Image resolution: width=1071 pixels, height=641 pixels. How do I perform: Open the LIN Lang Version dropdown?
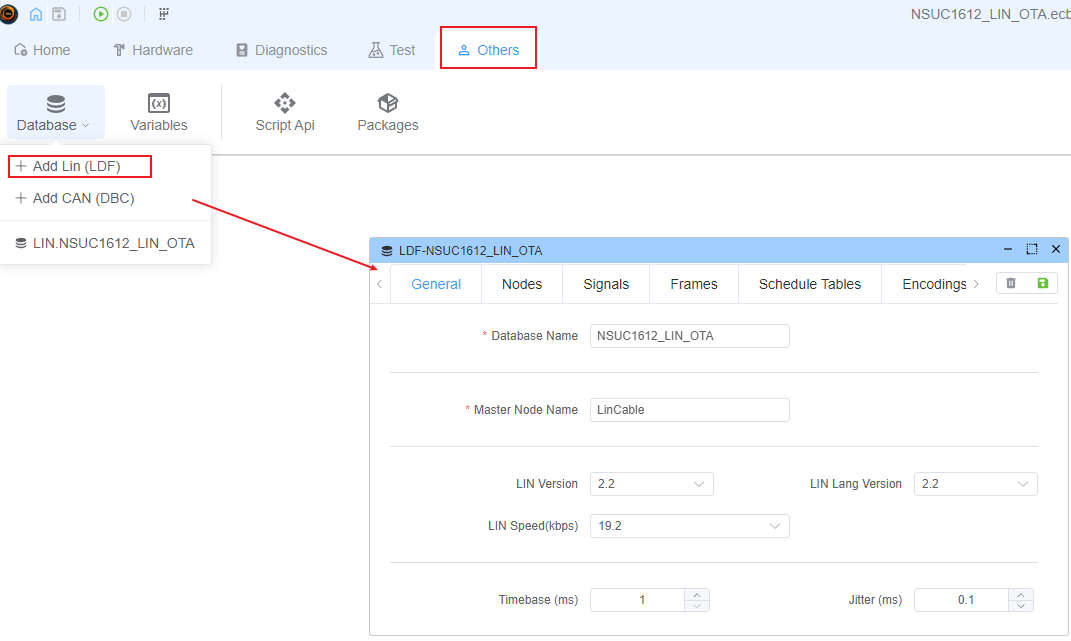[975, 484]
